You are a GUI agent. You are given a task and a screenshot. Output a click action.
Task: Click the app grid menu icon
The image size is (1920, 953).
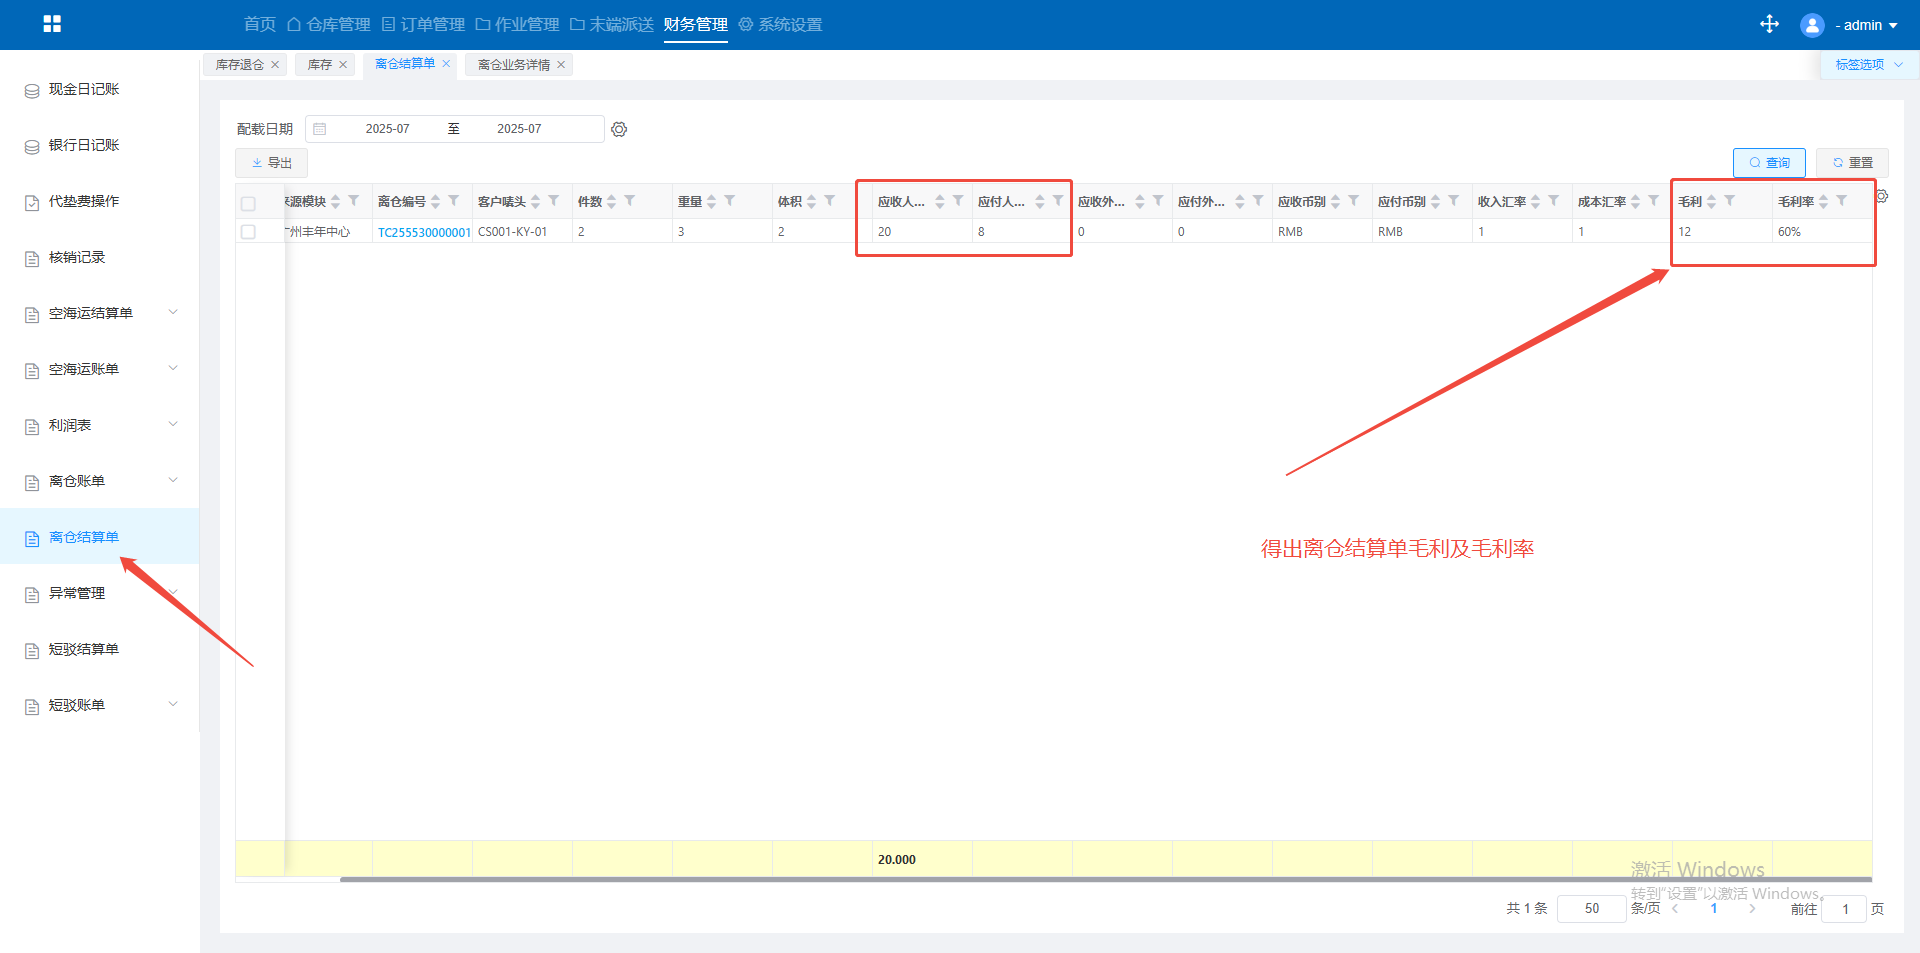(x=52, y=24)
